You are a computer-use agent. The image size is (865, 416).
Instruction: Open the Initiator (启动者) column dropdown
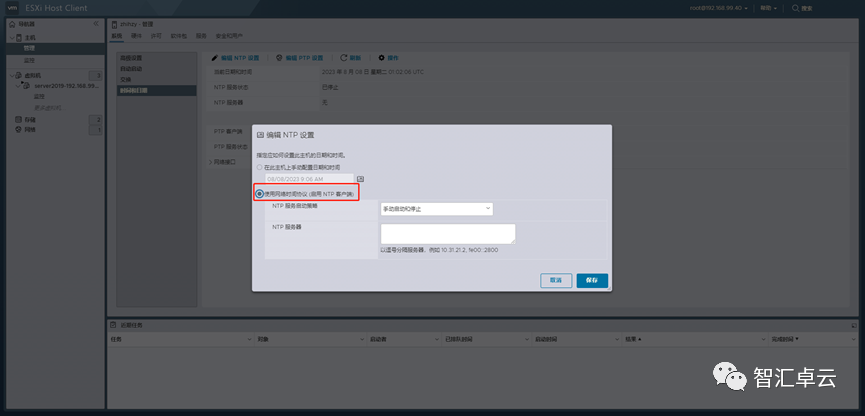(x=437, y=339)
